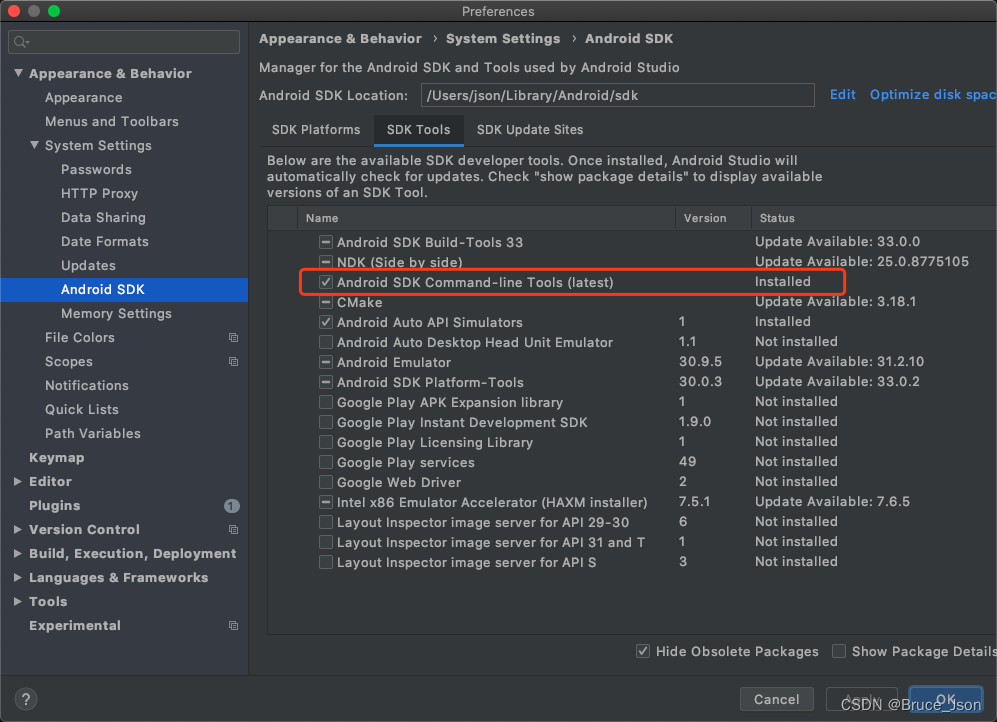Toggle NDK (Side by side) checkbox
997x722 pixels.
pos(326,262)
